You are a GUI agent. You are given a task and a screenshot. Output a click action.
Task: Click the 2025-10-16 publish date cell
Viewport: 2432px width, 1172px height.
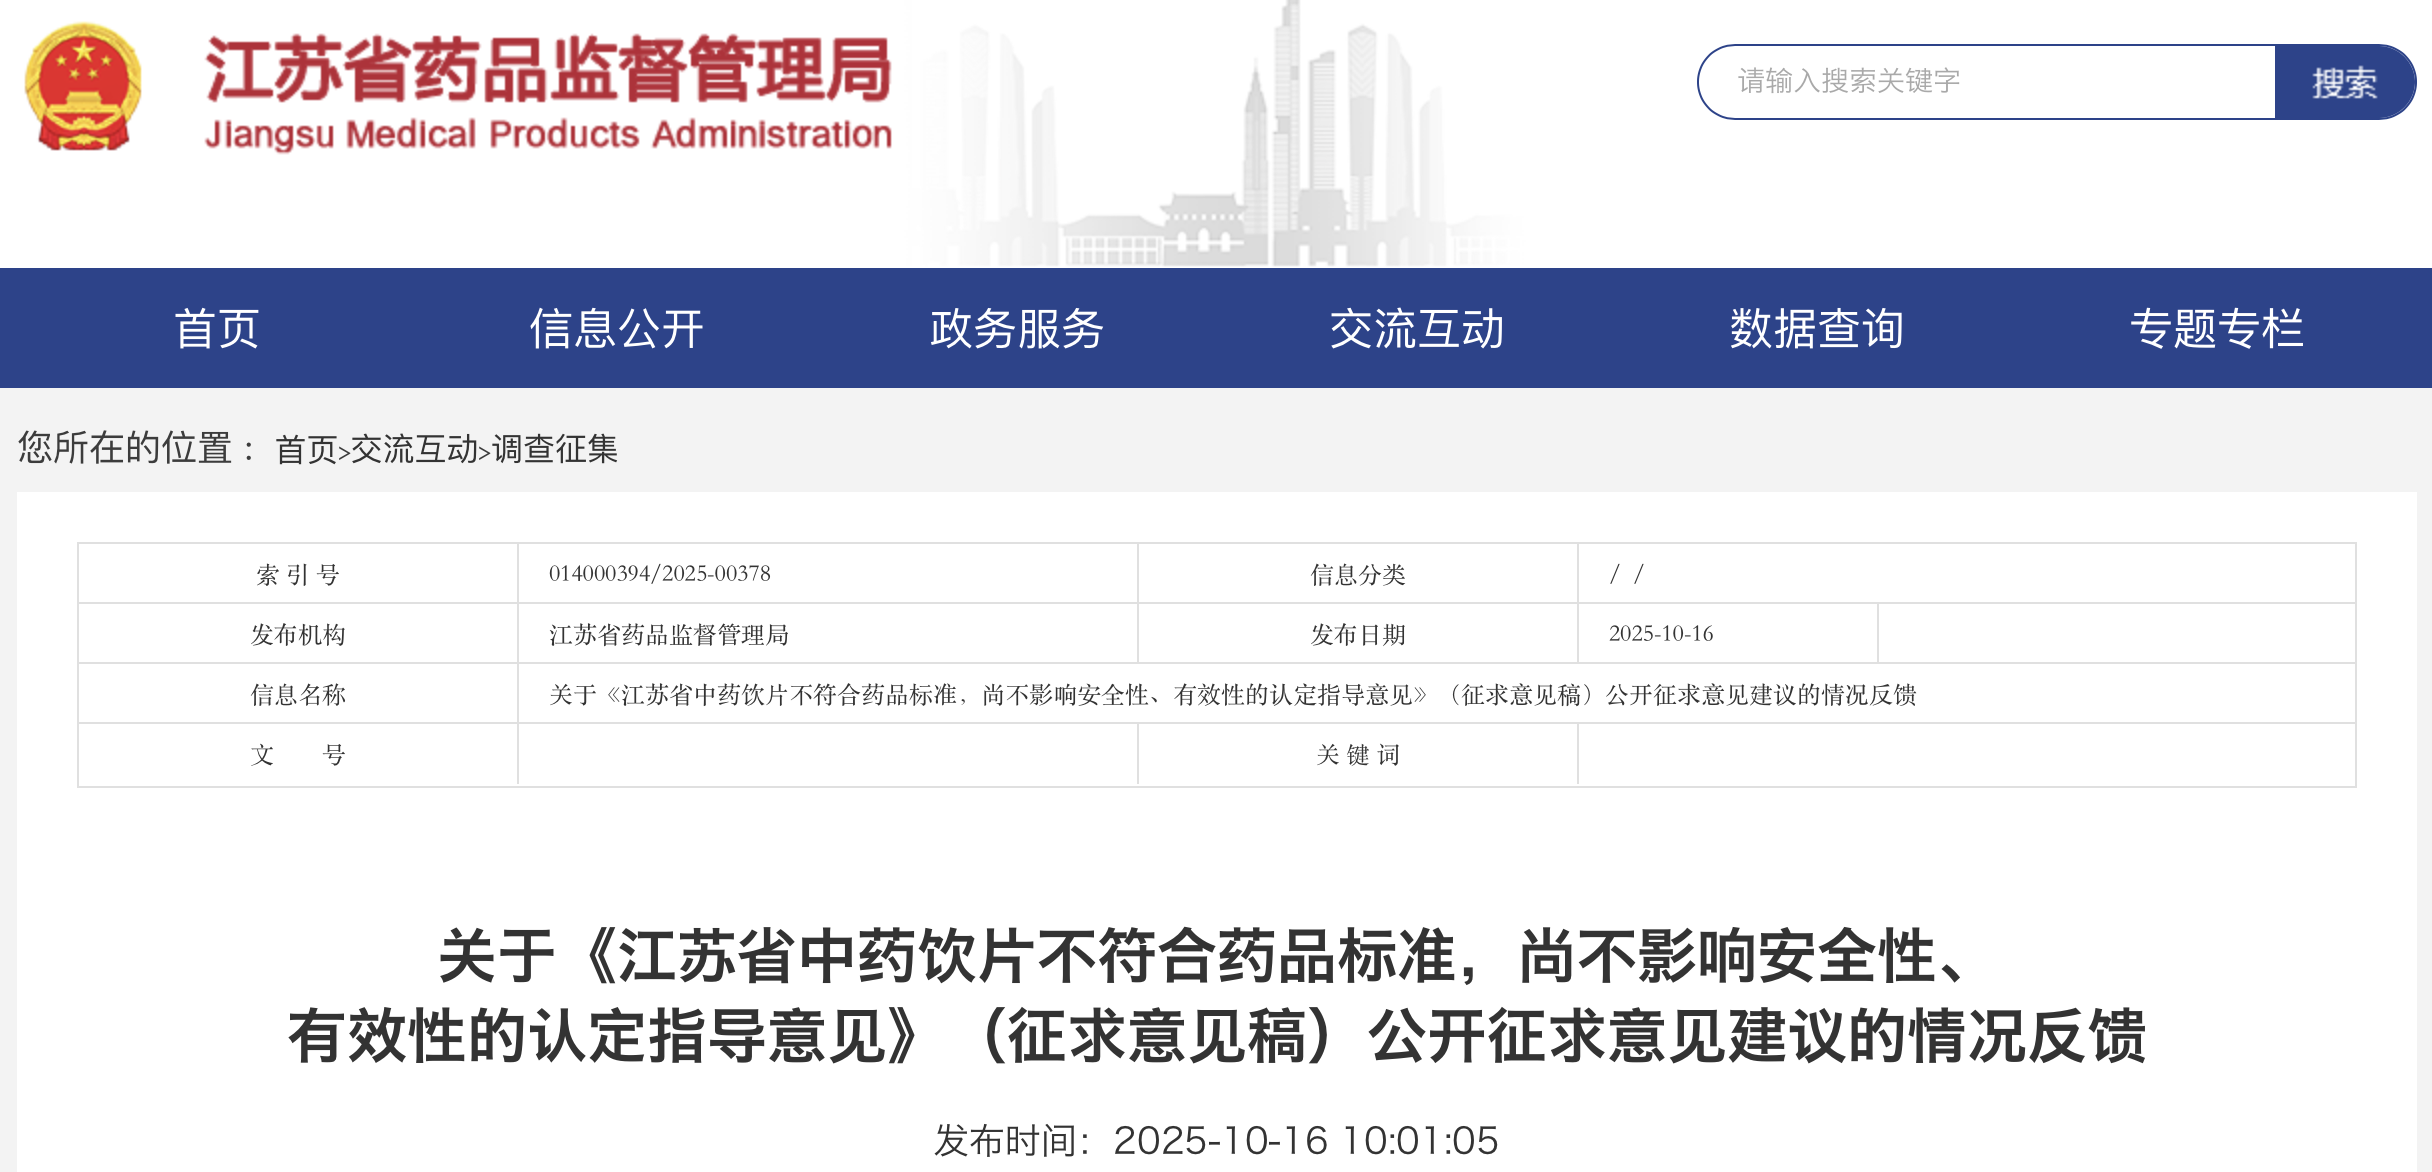pyautogui.click(x=1661, y=634)
